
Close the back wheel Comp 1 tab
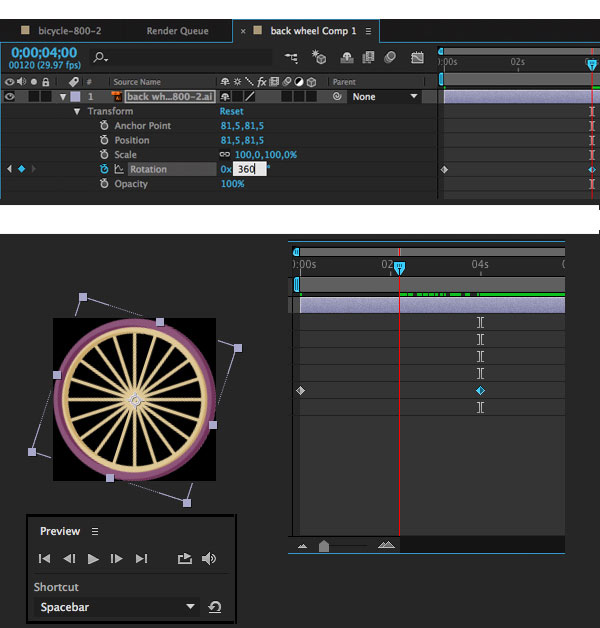(x=243, y=31)
